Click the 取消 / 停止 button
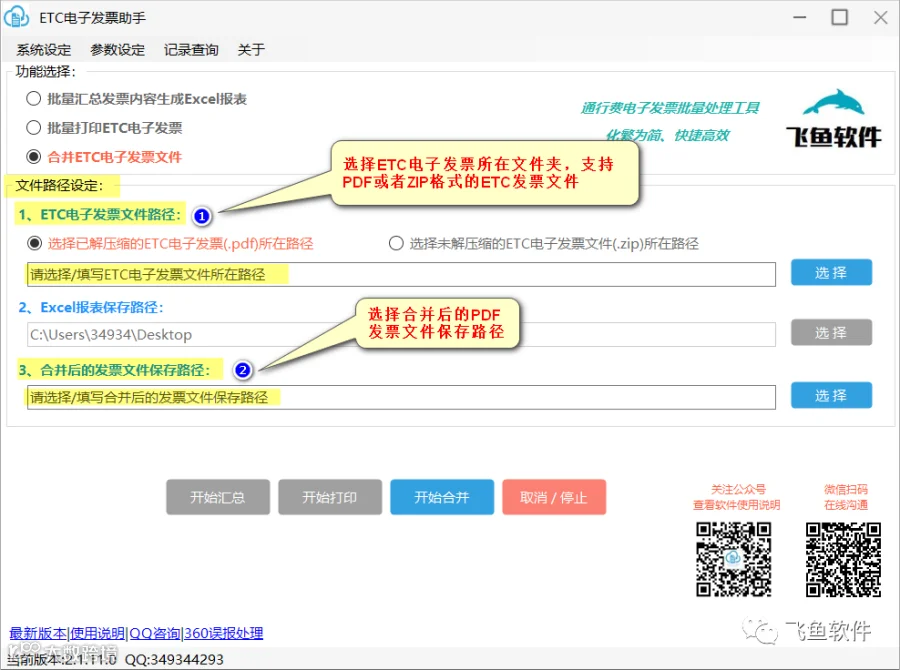 [554, 497]
